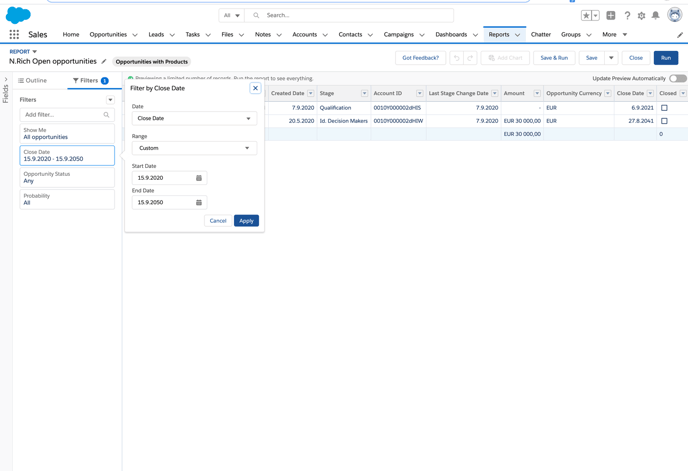Viewport: 688px width, 471px height.
Task: Click the Id. Decision Makers stage cell
Action: point(344,121)
